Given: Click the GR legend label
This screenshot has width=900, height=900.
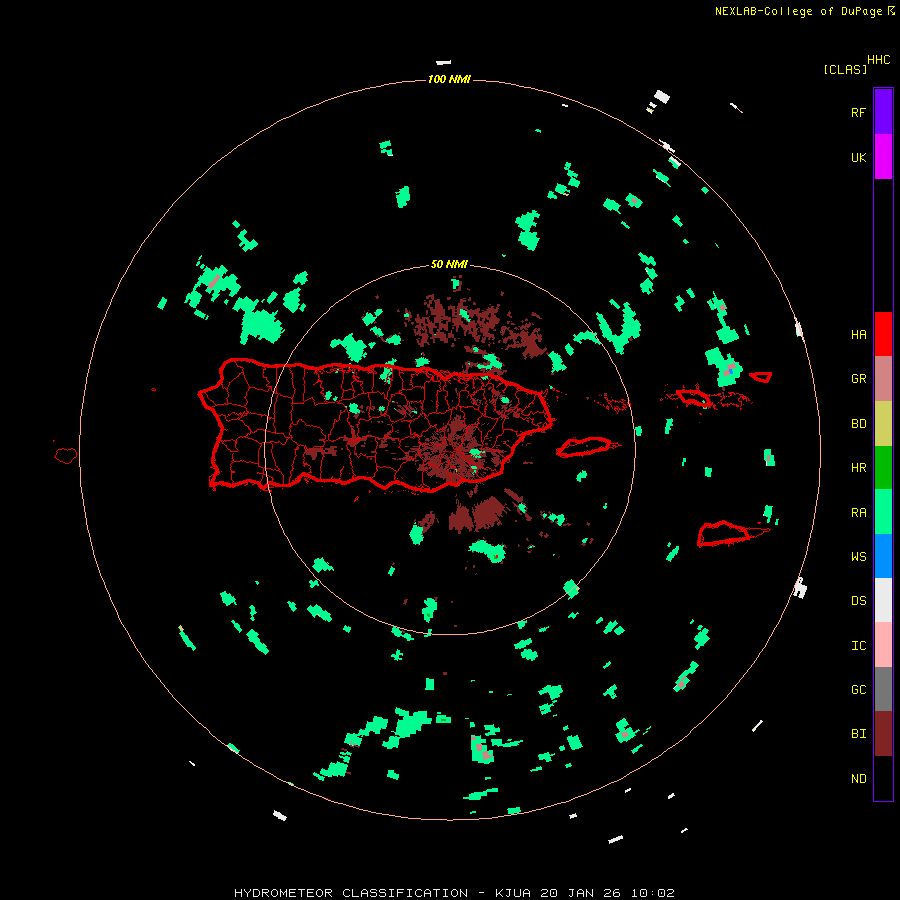Looking at the screenshot, I should point(858,379).
